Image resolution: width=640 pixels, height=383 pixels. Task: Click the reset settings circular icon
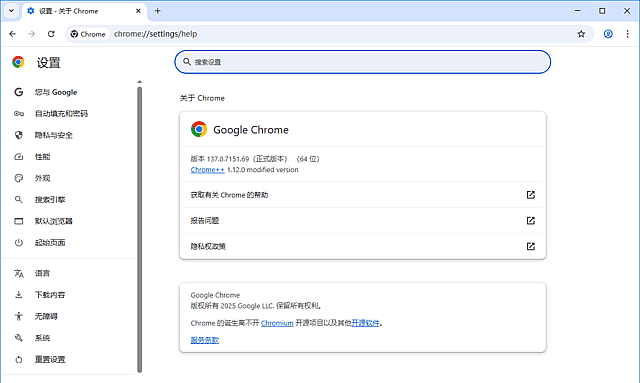point(19,360)
